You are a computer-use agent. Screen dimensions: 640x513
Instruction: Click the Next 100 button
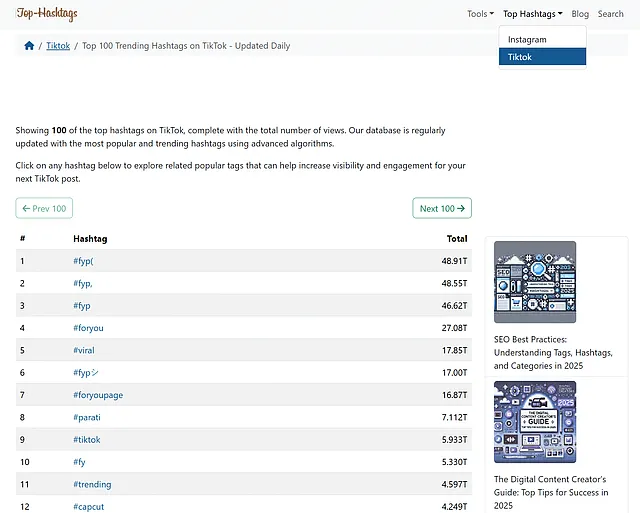(x=442, y=208)
